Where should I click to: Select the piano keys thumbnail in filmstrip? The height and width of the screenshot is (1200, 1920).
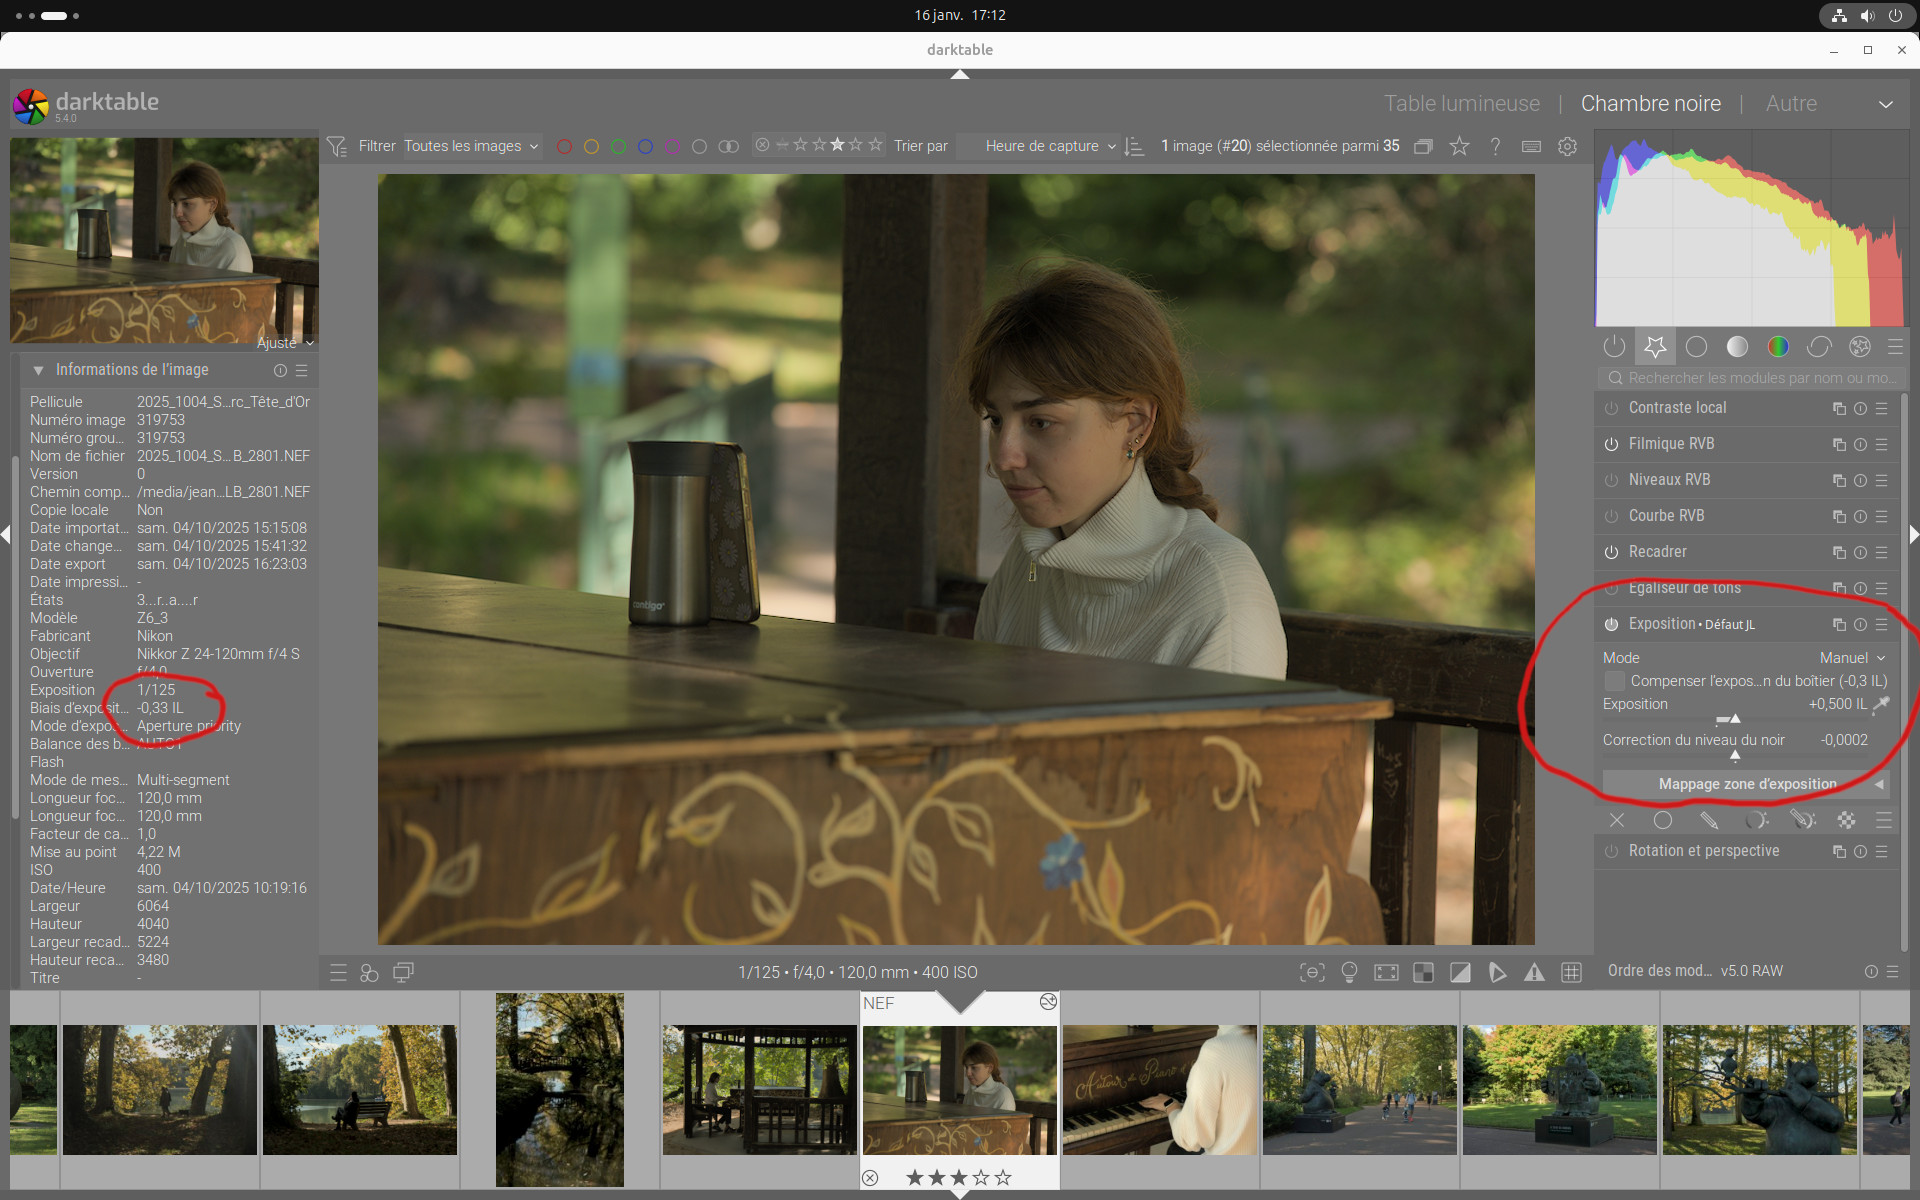click(x=1159, y=1089)
